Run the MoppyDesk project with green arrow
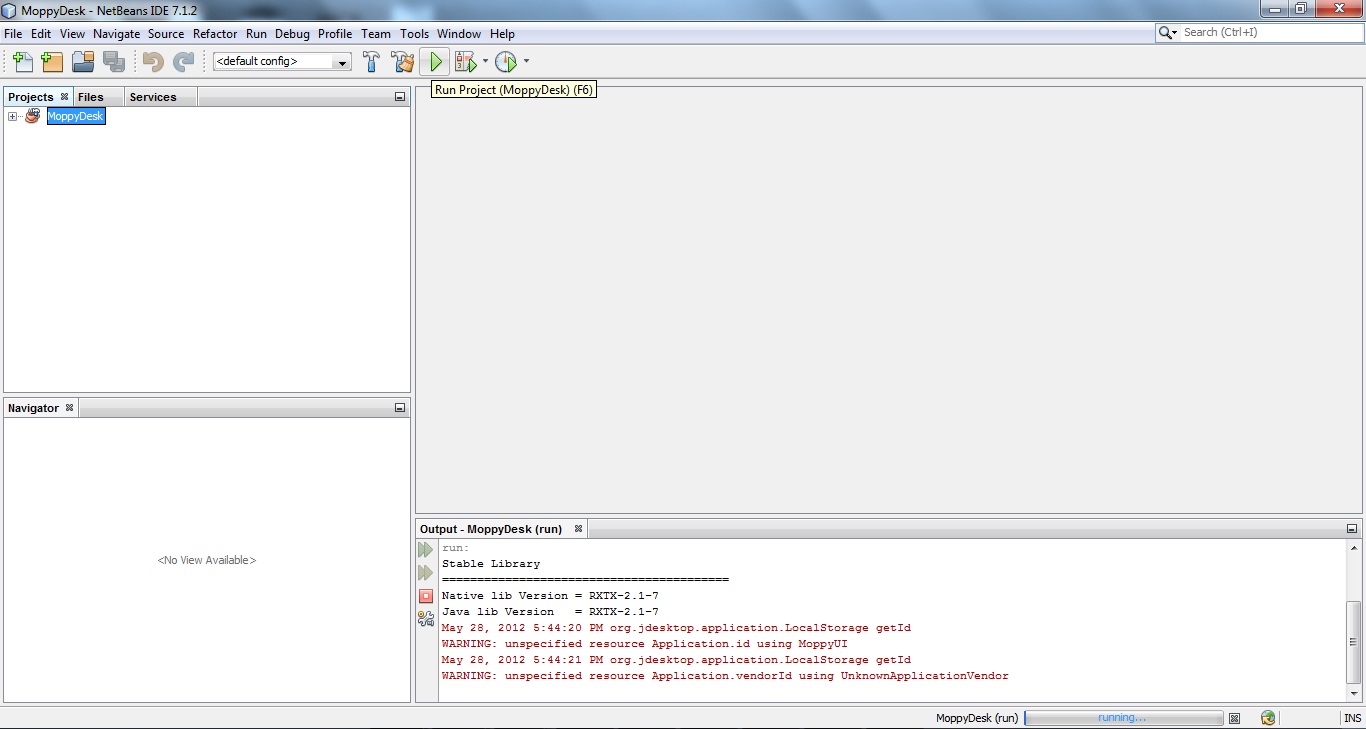This screenshot has width=1366, height=729. (x=435, y=62)
